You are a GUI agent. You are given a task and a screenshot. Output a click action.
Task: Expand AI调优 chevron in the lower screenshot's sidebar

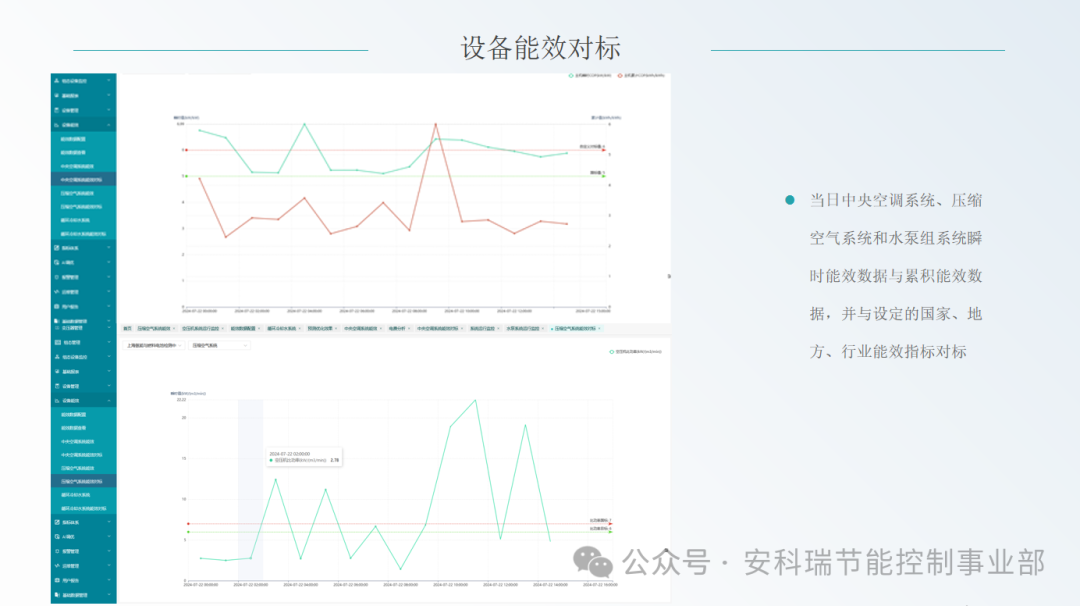tap(109, 536)
